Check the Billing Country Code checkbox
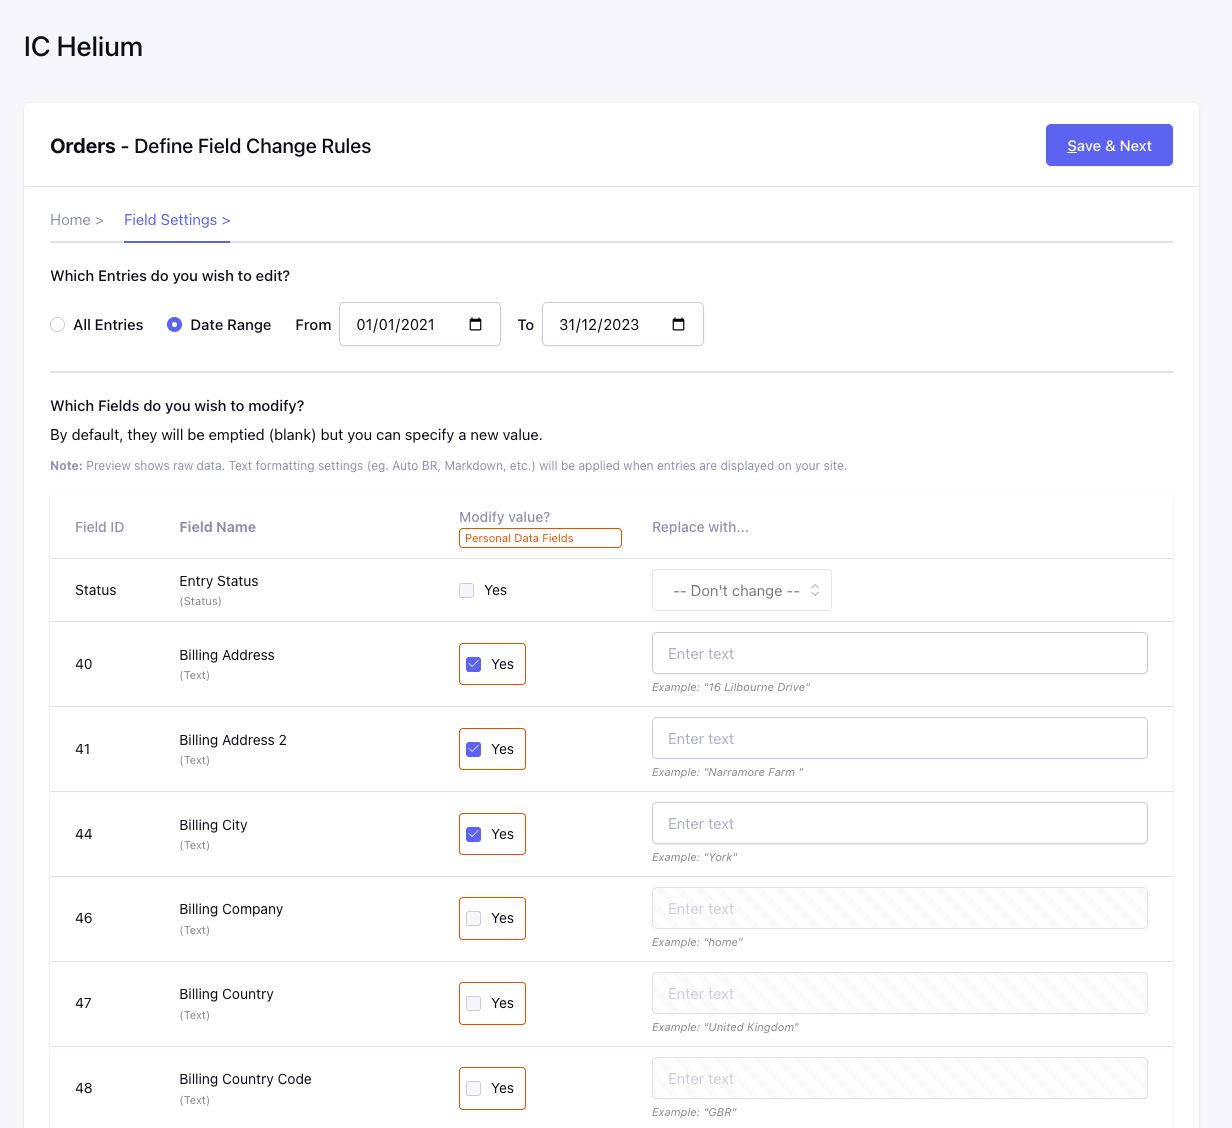This screenshot has height=1128, width=1232. click(474, 1088)
